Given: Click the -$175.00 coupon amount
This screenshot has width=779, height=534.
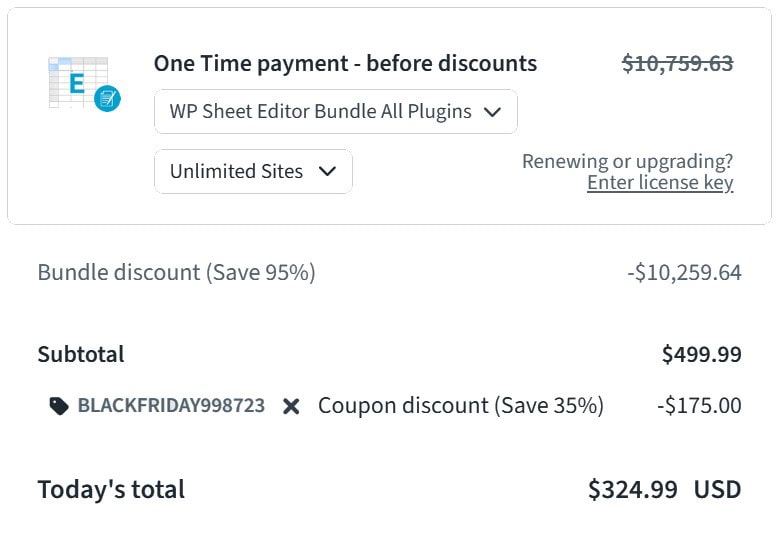Looking at the screenshot, I should coord(699,406).
